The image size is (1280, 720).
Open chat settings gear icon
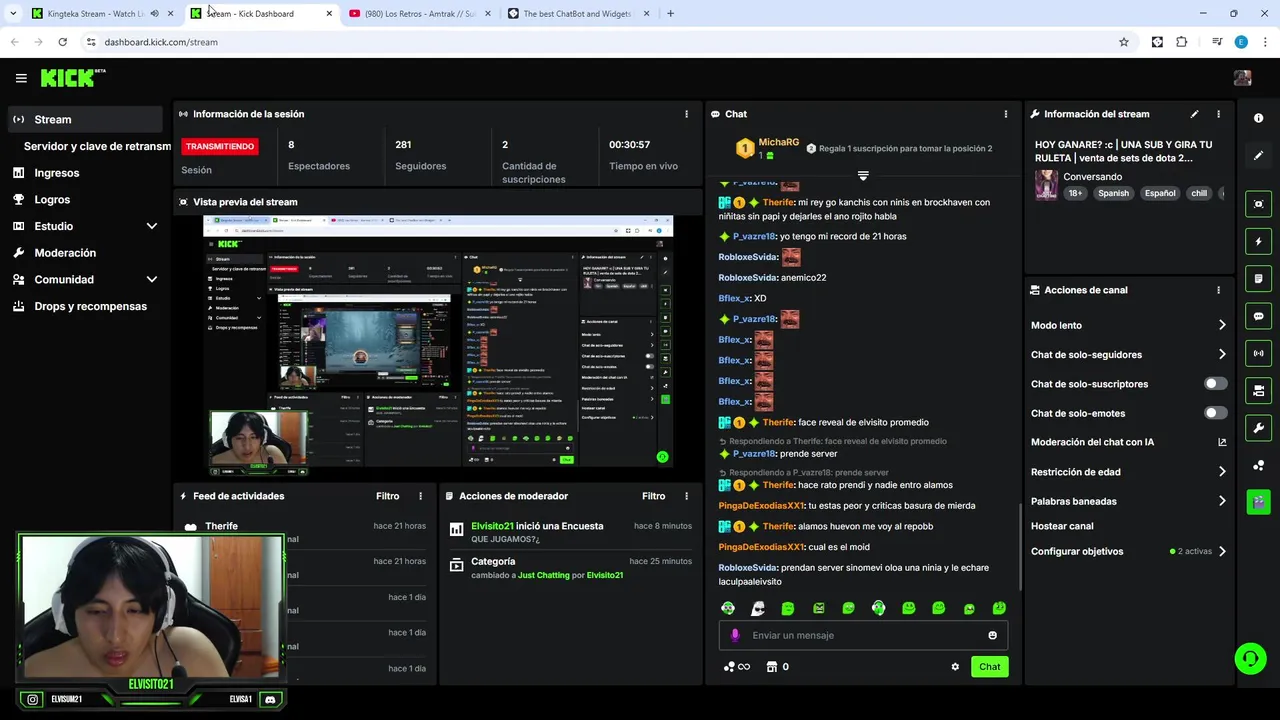pyautogui.click(x=955, y=667)
